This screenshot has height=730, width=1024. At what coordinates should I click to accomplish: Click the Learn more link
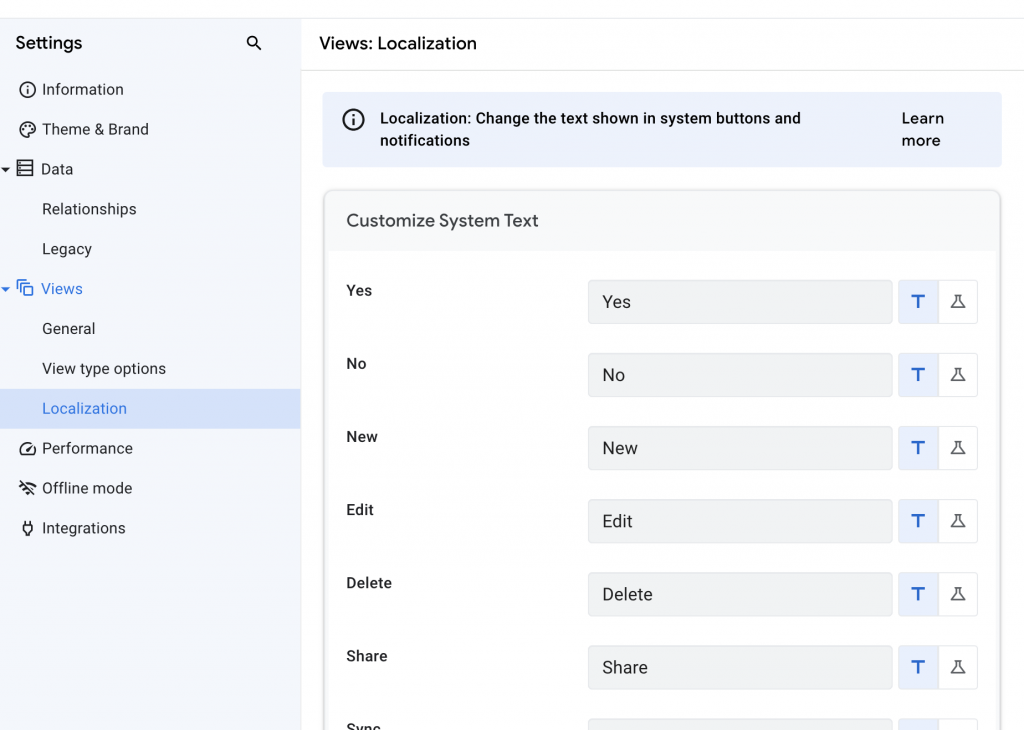tap(921, 129)
